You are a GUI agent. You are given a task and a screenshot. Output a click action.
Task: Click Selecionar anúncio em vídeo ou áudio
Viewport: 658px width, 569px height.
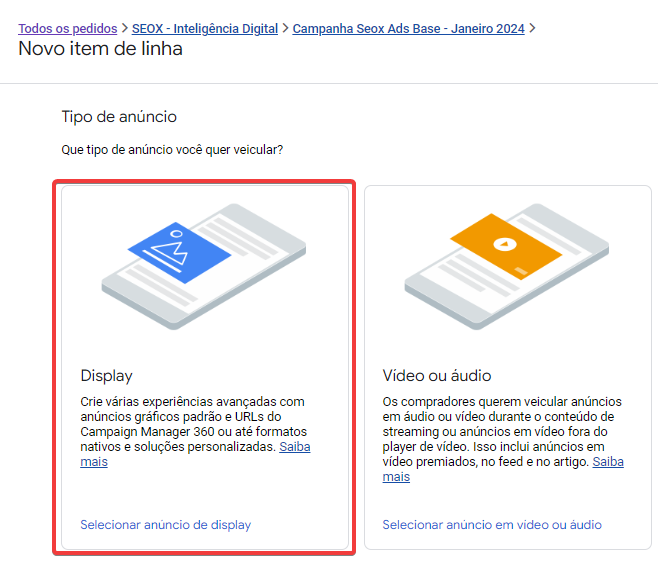click(492, 525)
